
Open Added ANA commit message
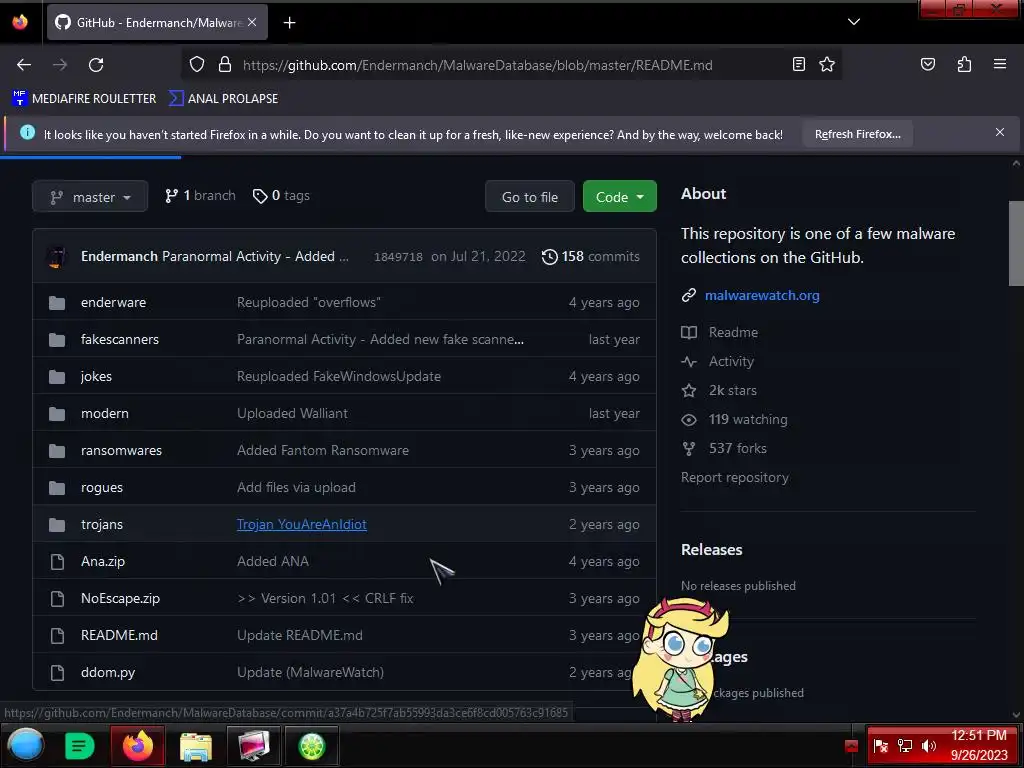(273, 562)
